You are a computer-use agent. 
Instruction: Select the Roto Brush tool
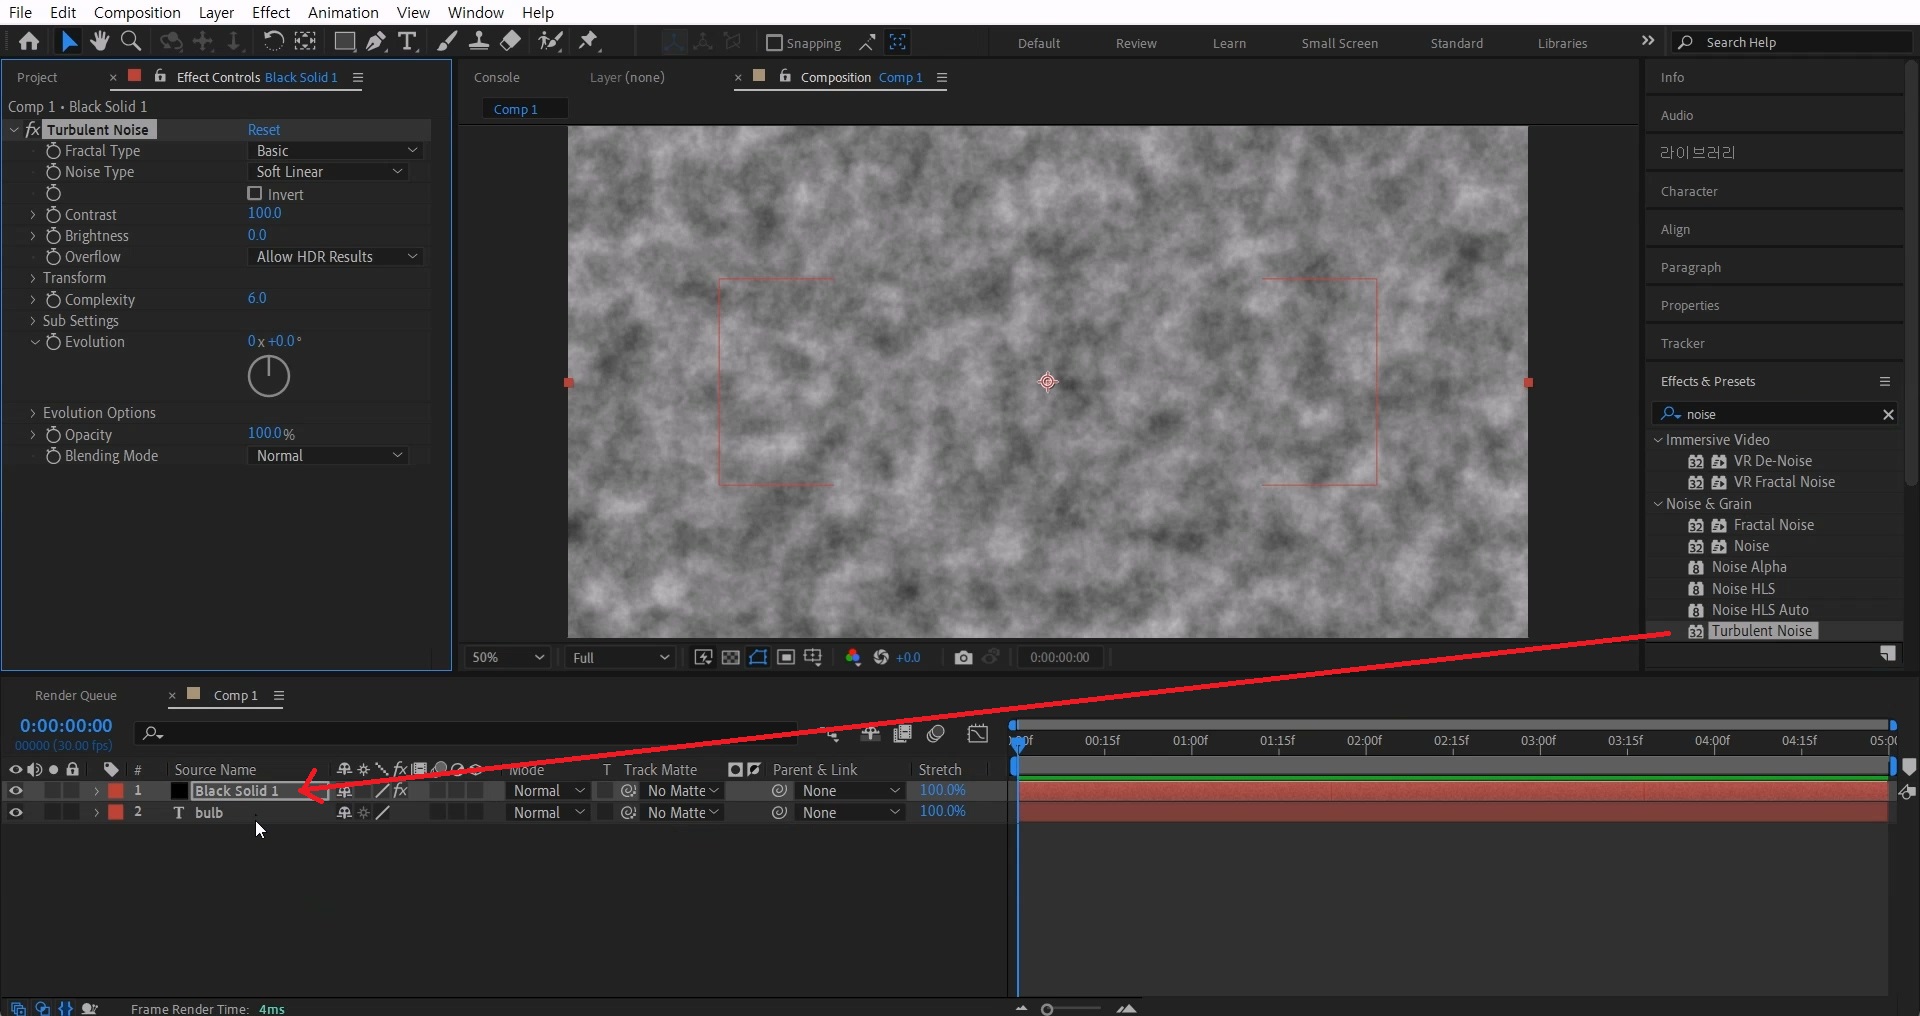click(550, 41)
